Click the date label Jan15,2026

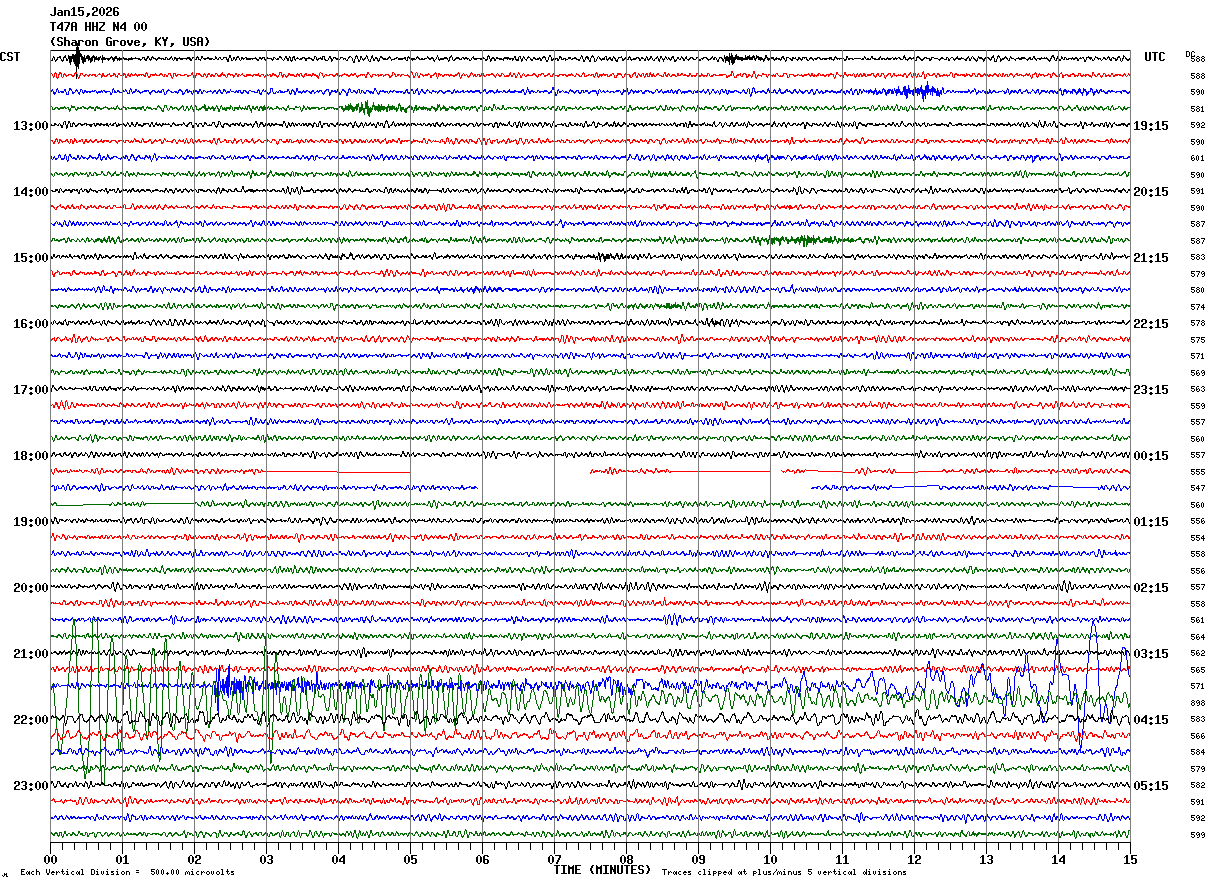pos(85,12)
